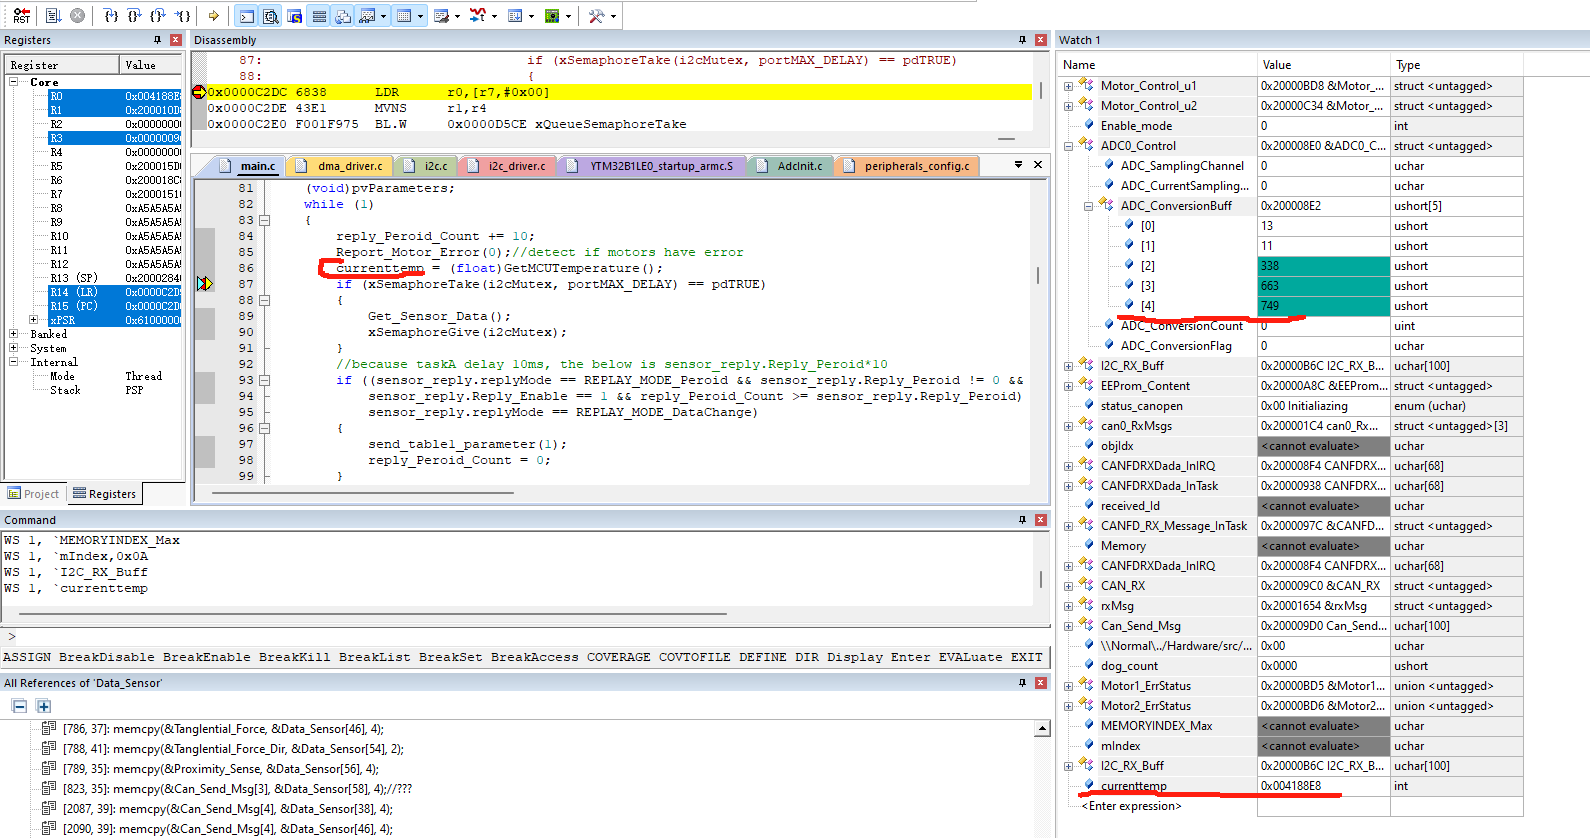Step over the current line
The image size is (1590, 838).
tap(135, 15)
